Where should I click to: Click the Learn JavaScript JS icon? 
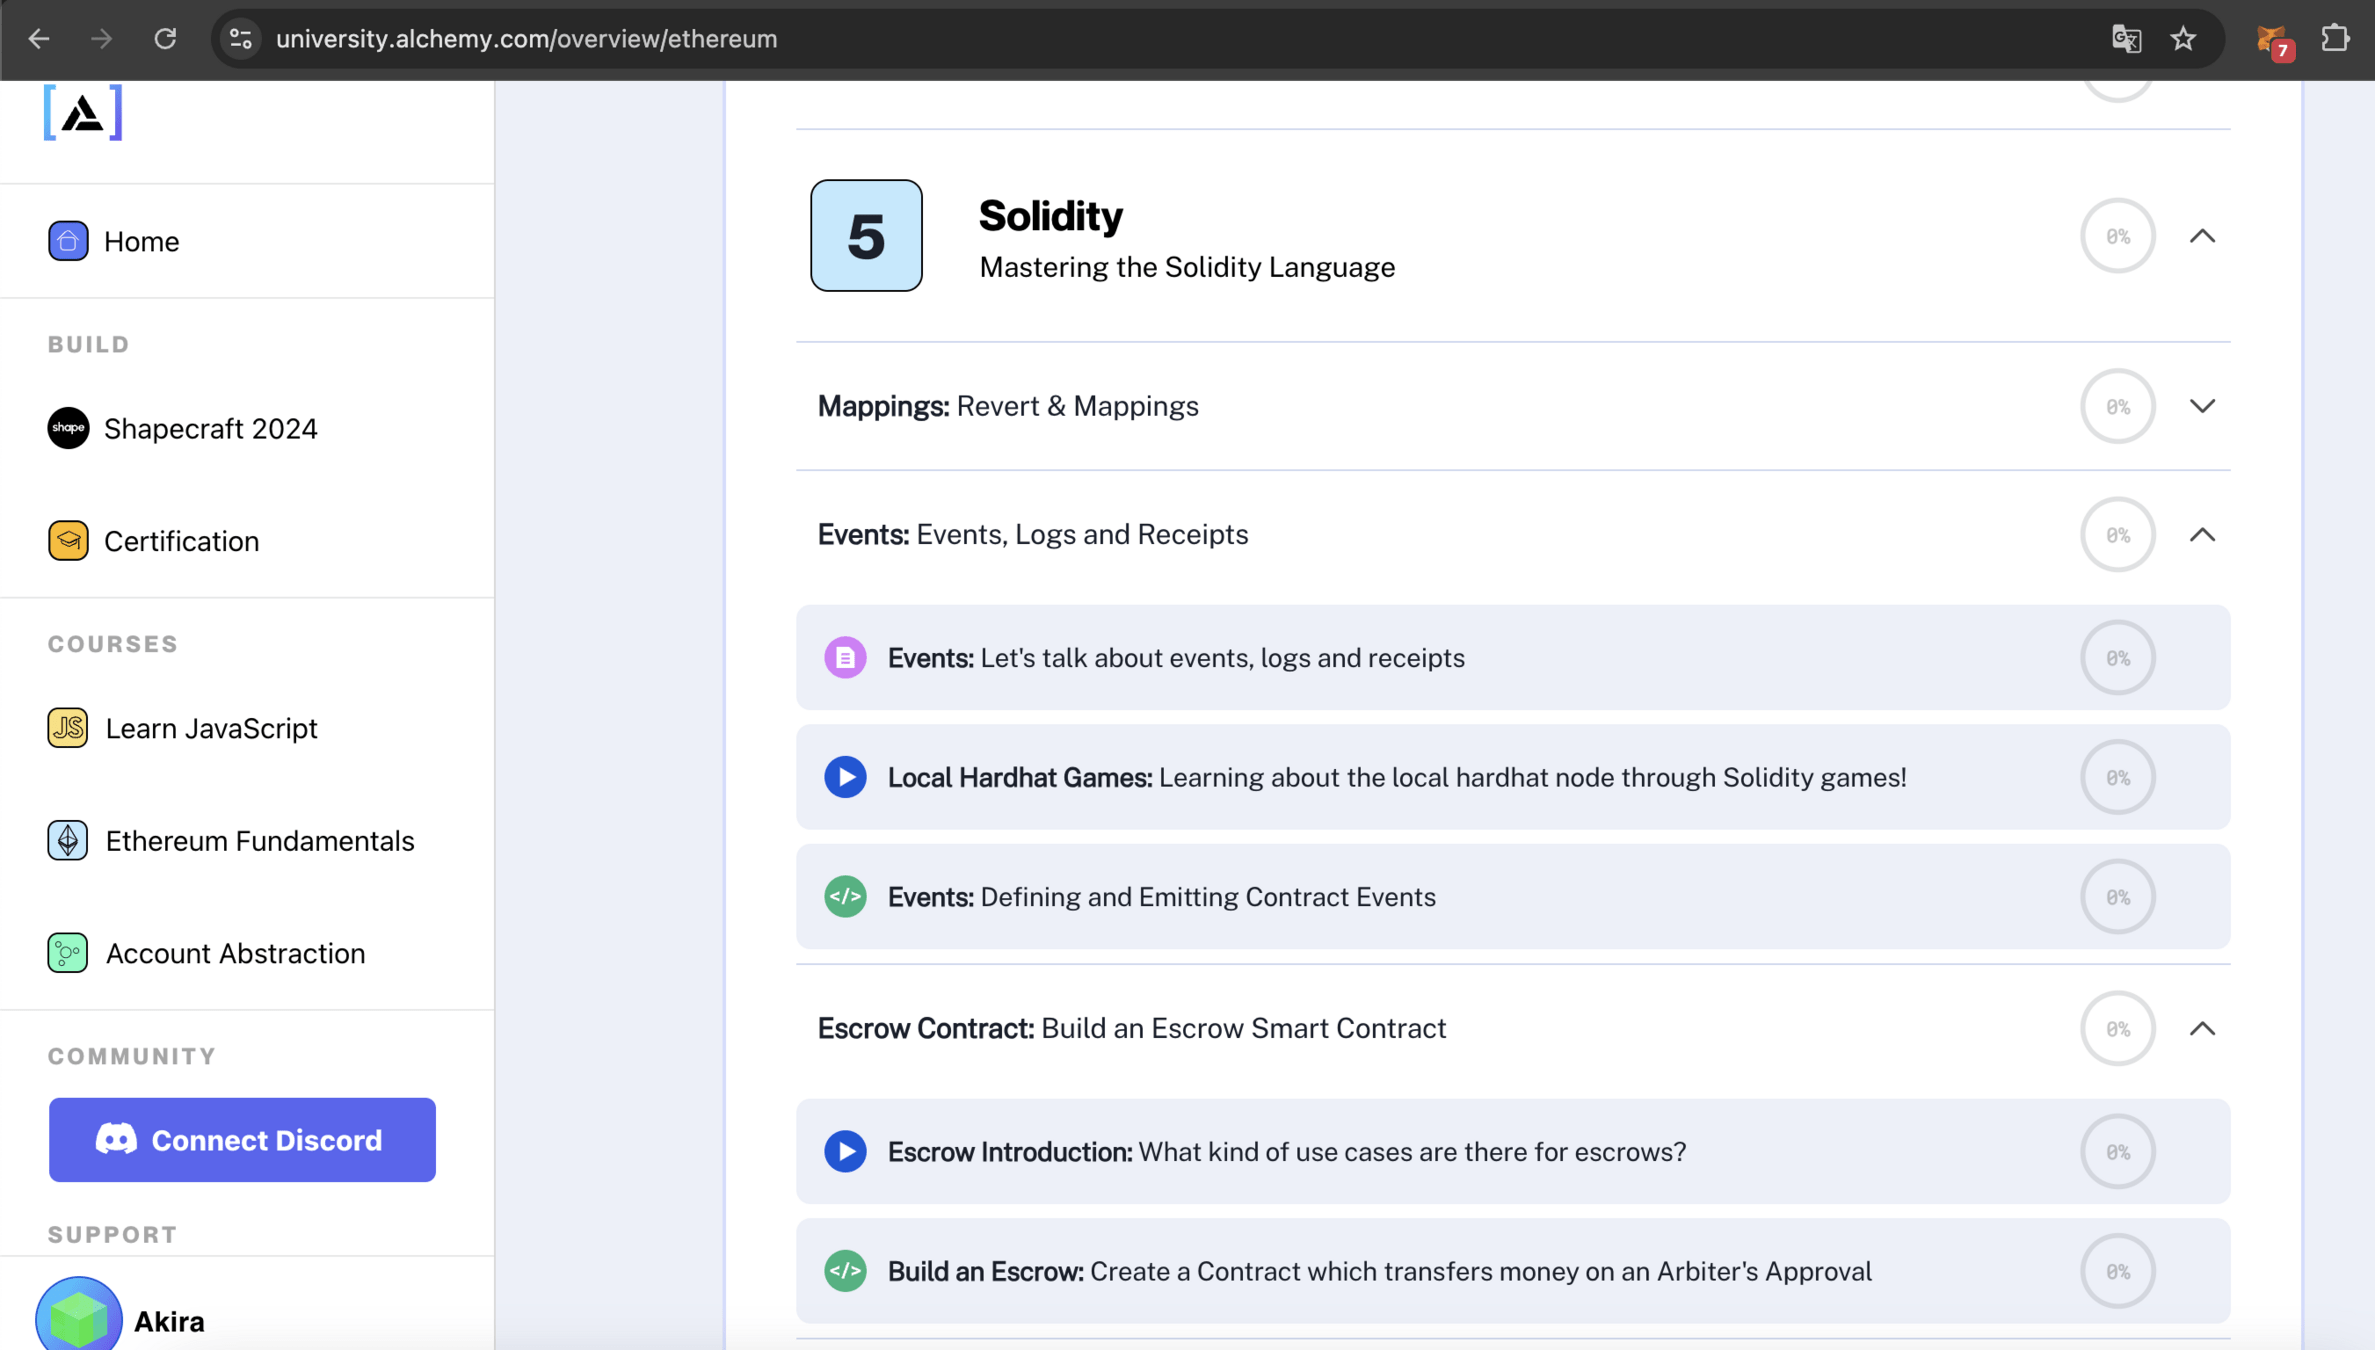[x=68, y=728]
